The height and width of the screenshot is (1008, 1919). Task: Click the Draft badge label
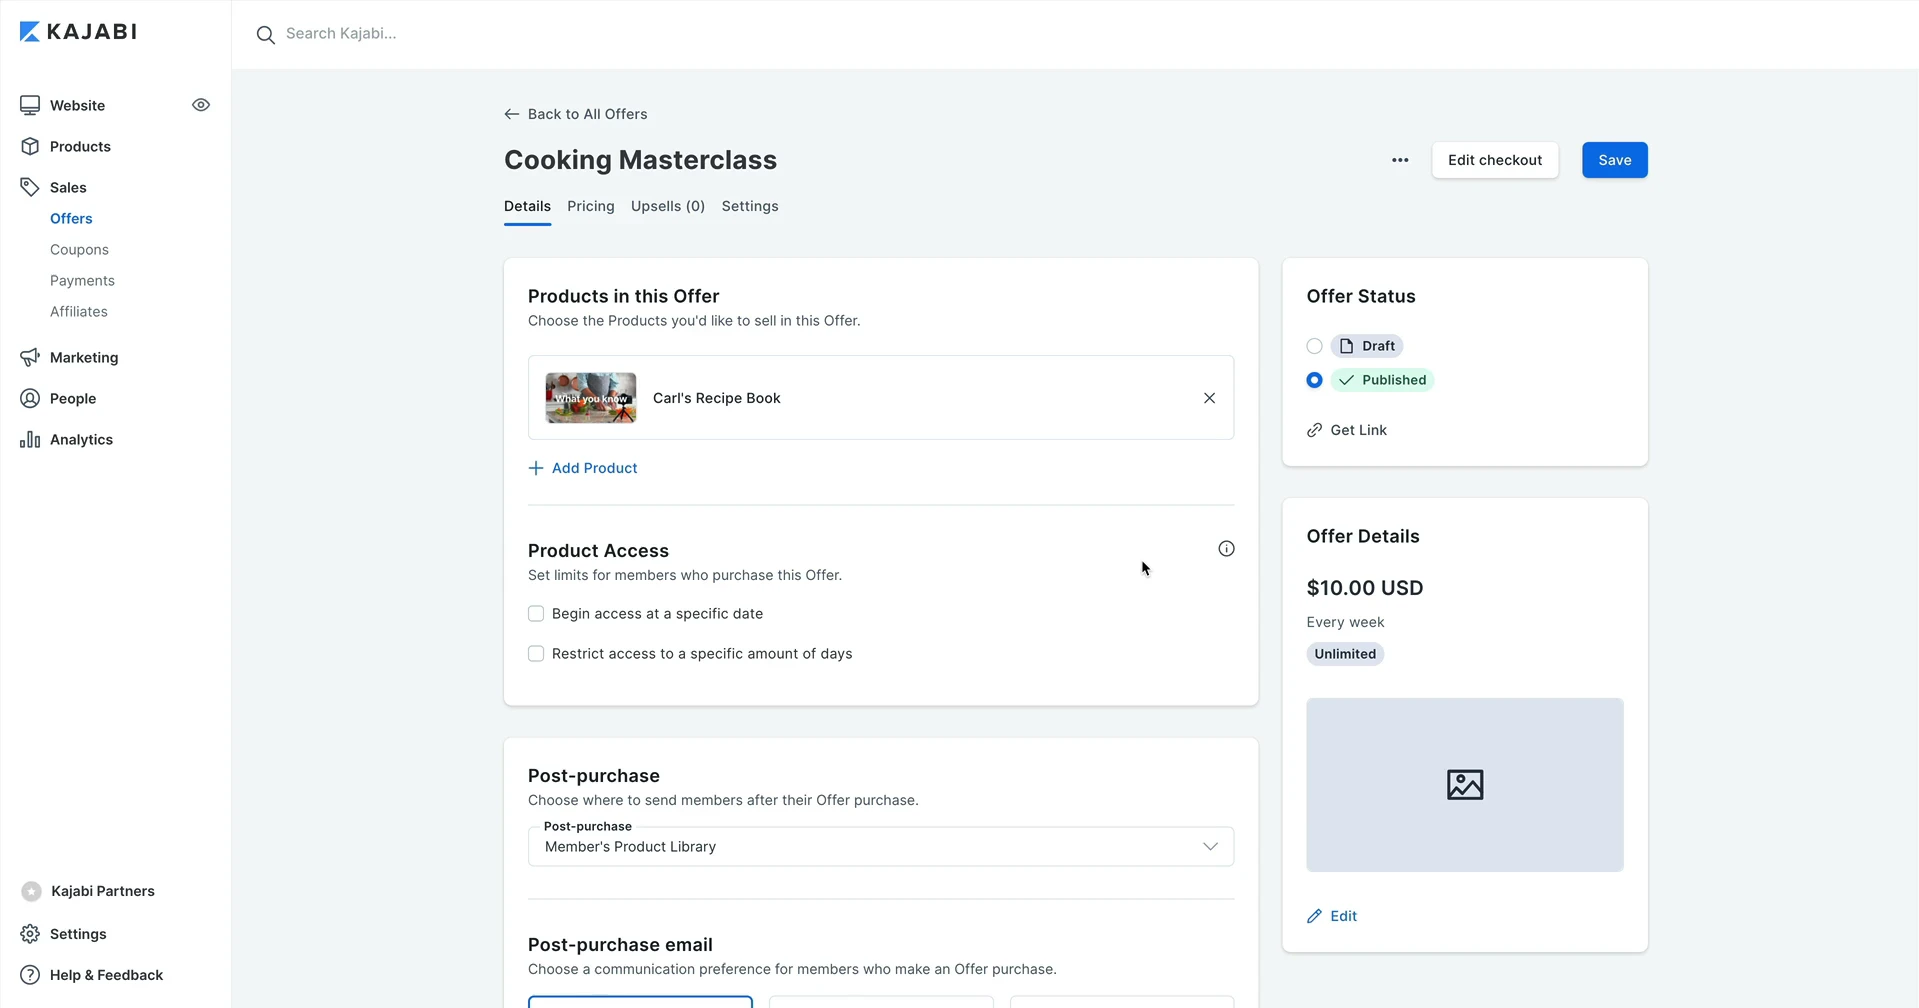[x=1367, y=346]
